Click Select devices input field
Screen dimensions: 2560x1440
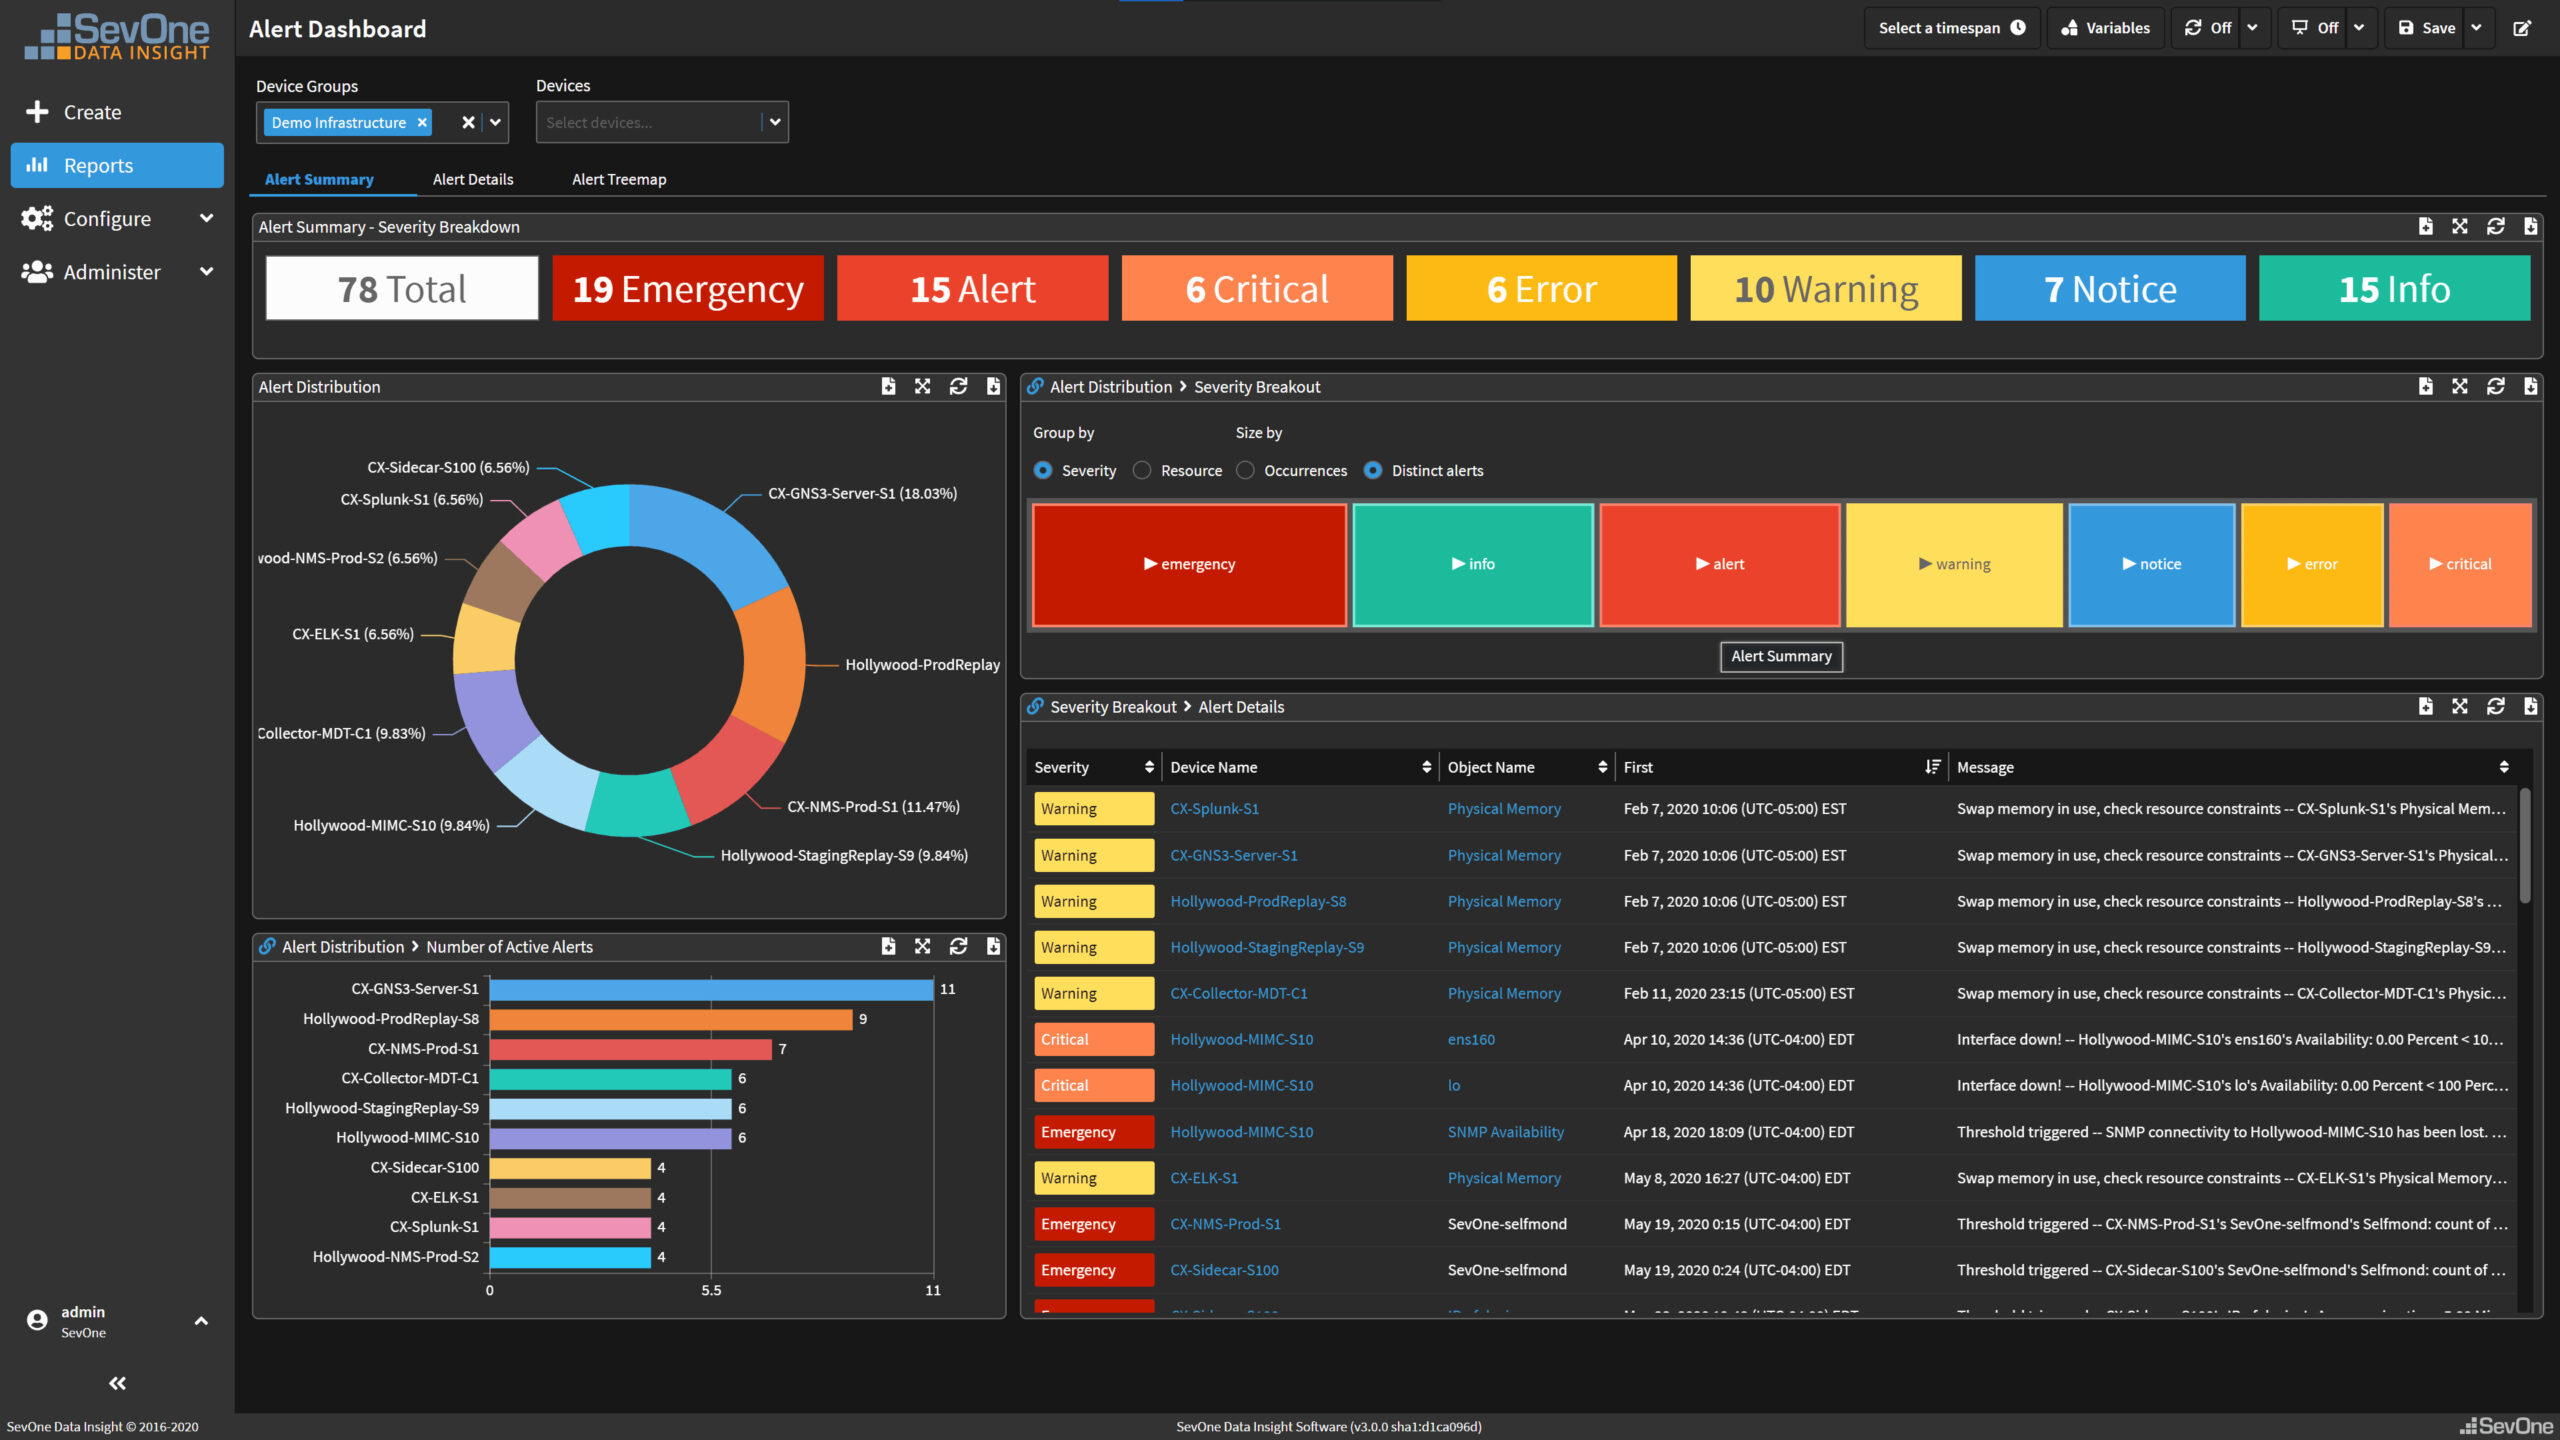point(650,122)
